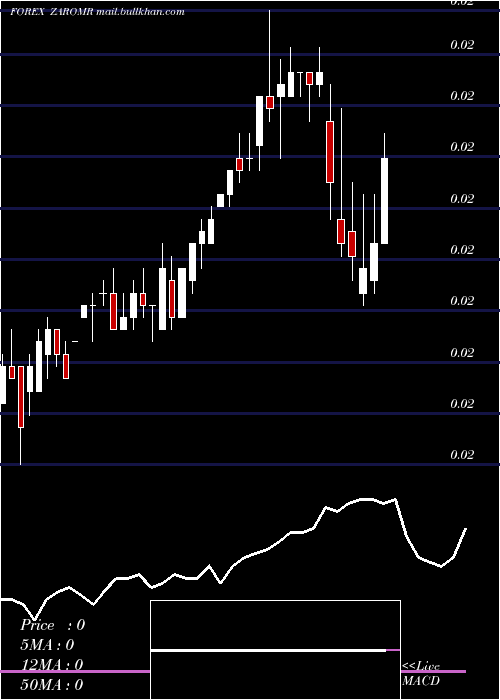This screenshot has width=500, height=700.
Task: Click the 'MACD' label
Action: (421, 681)
